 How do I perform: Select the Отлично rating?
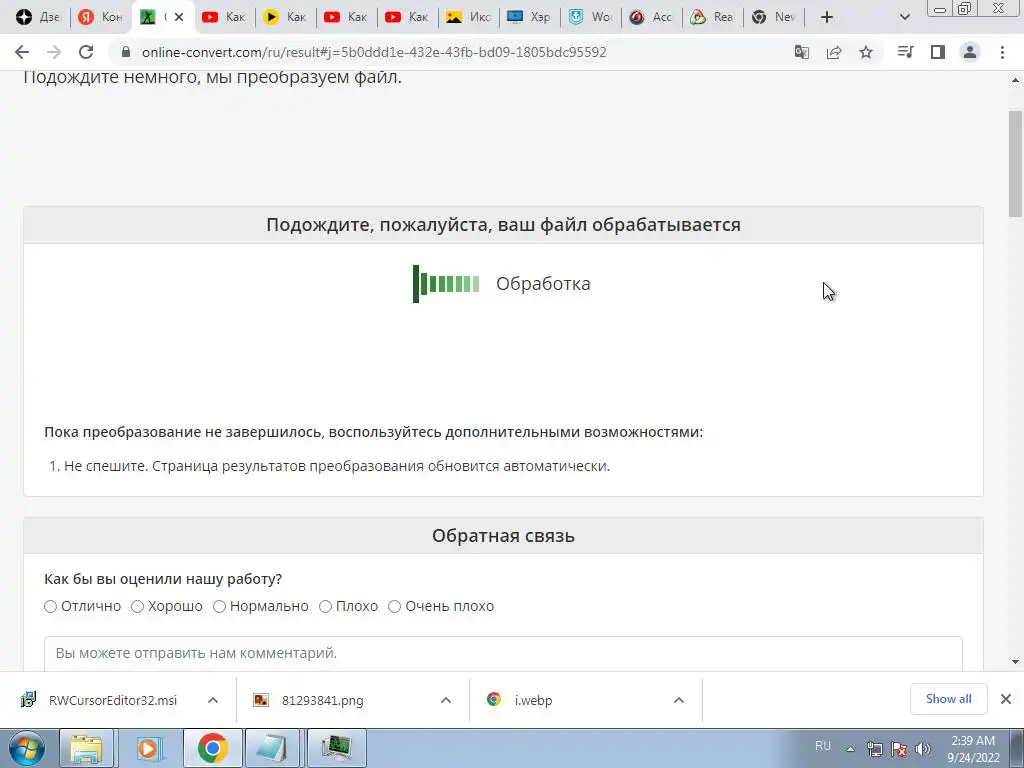[x=50, y=607]
